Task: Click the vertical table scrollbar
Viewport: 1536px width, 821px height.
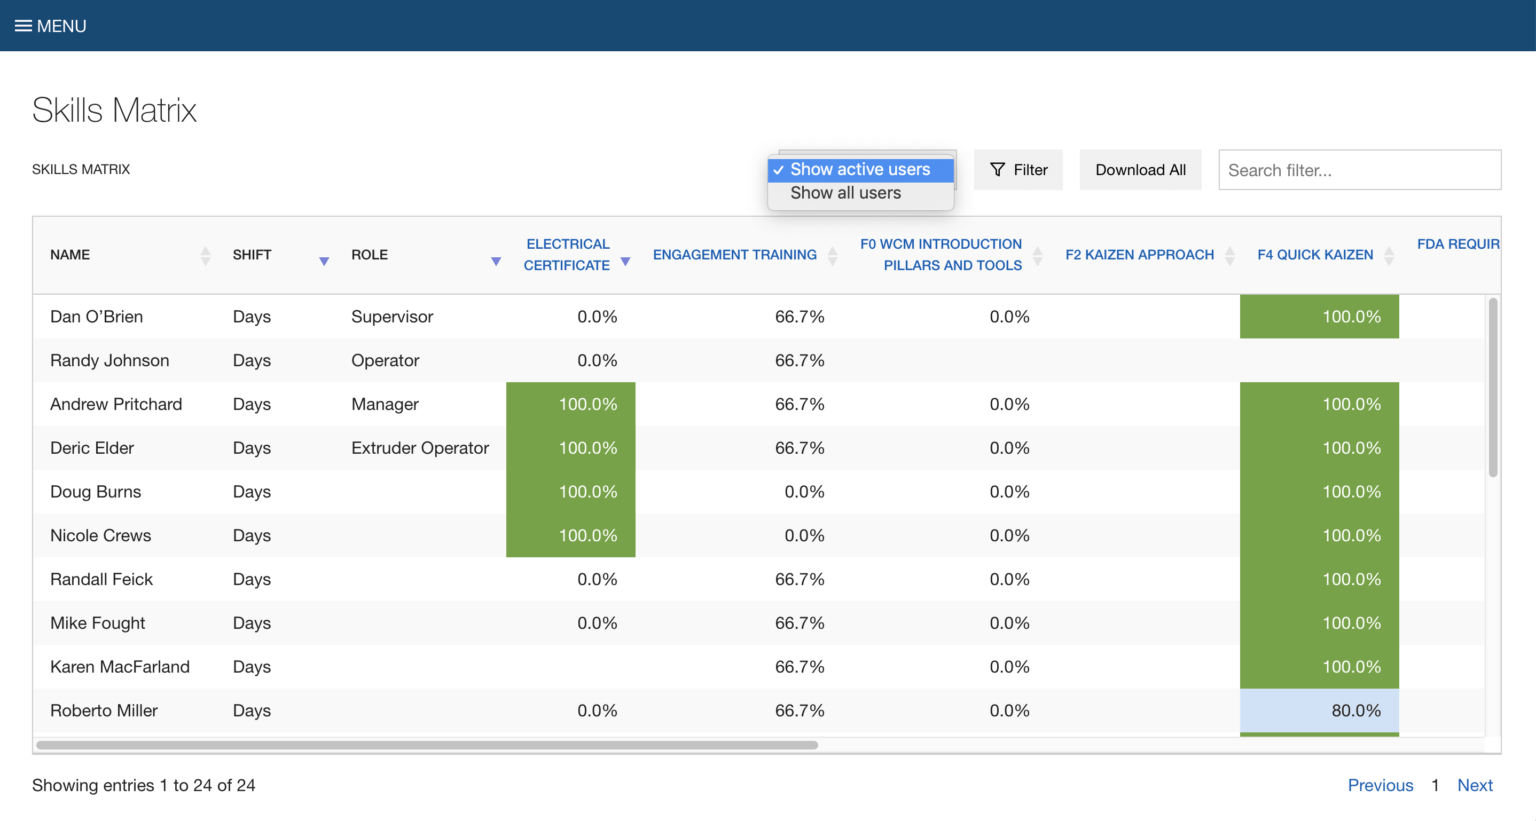Action: tap(1493, 388)
